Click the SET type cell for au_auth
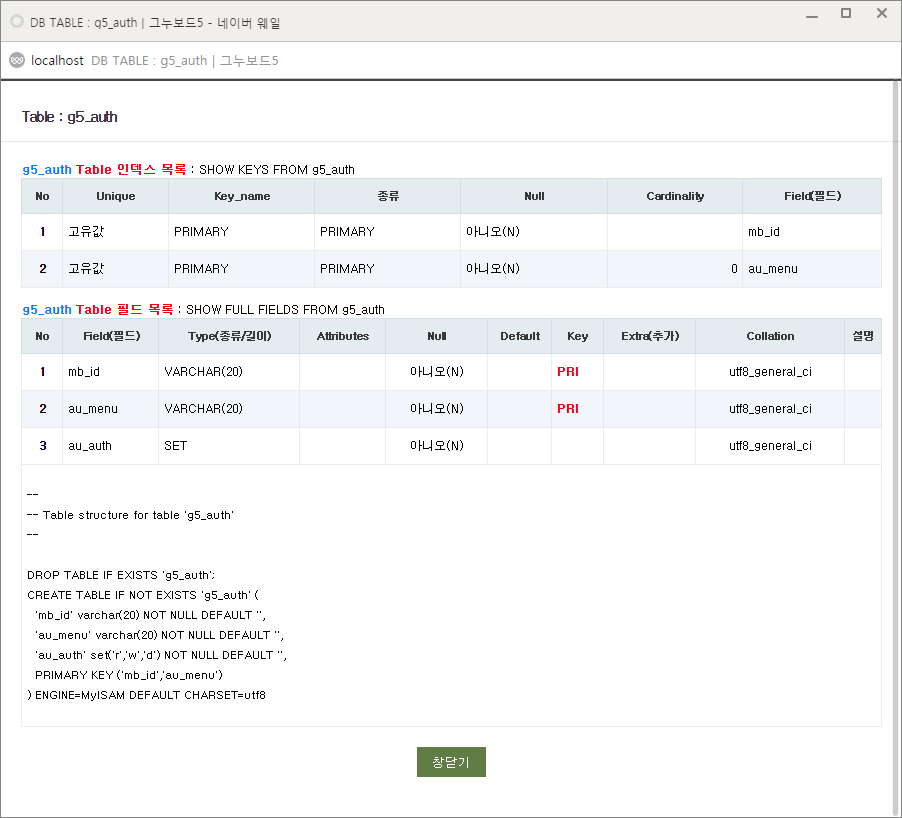This screenshot has height=818, width=902. pyautogui.click(x=176, y=446)
